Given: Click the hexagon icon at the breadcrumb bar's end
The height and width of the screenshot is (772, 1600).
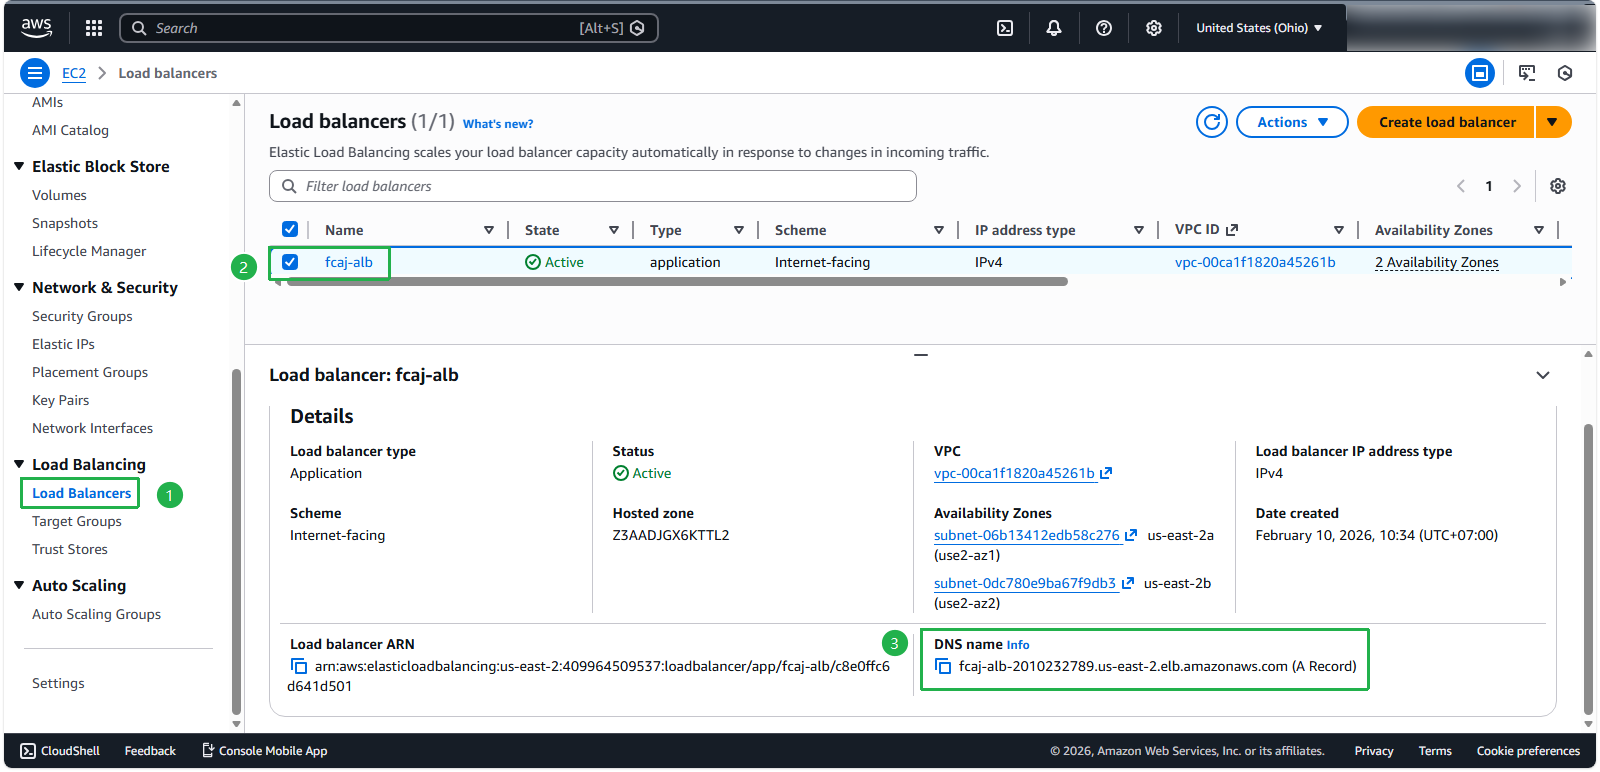Looking at the screenshot, I should pos(1565,73).
